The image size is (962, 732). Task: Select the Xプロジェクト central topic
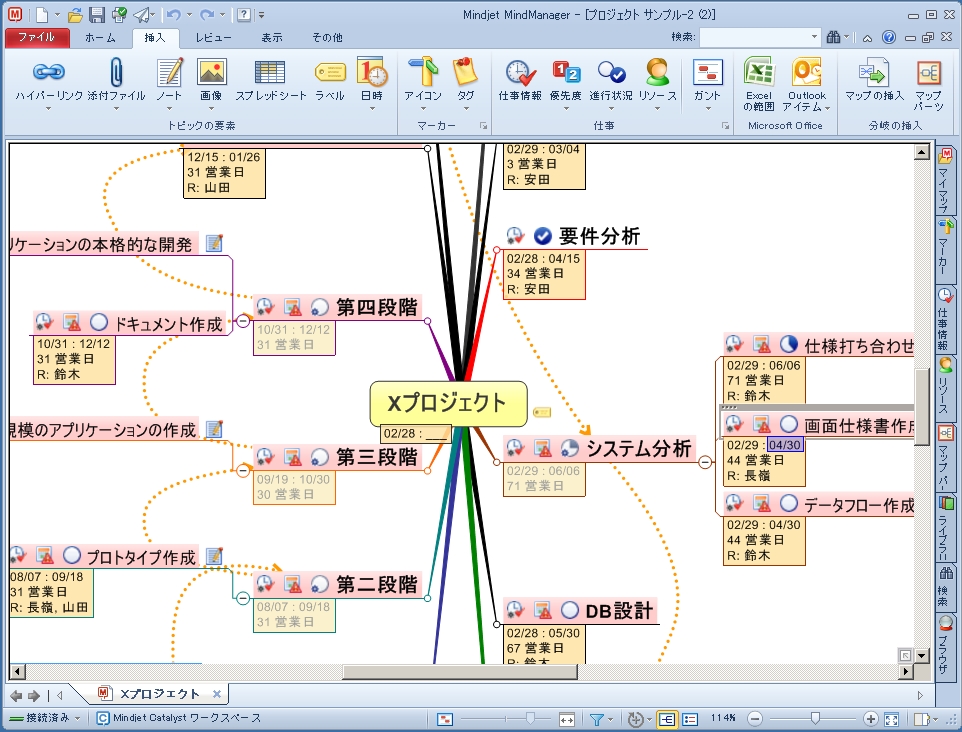point(448,403)
